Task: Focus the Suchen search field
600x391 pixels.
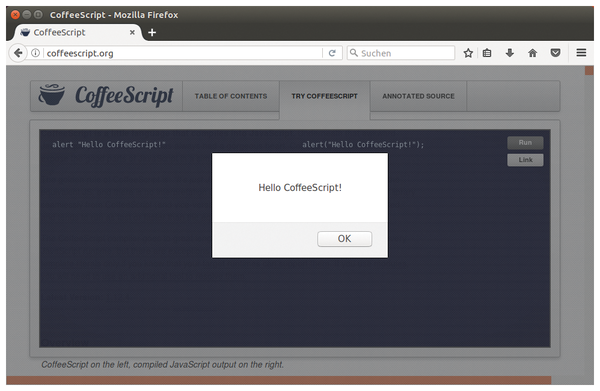Action: (x=401, y=53)
